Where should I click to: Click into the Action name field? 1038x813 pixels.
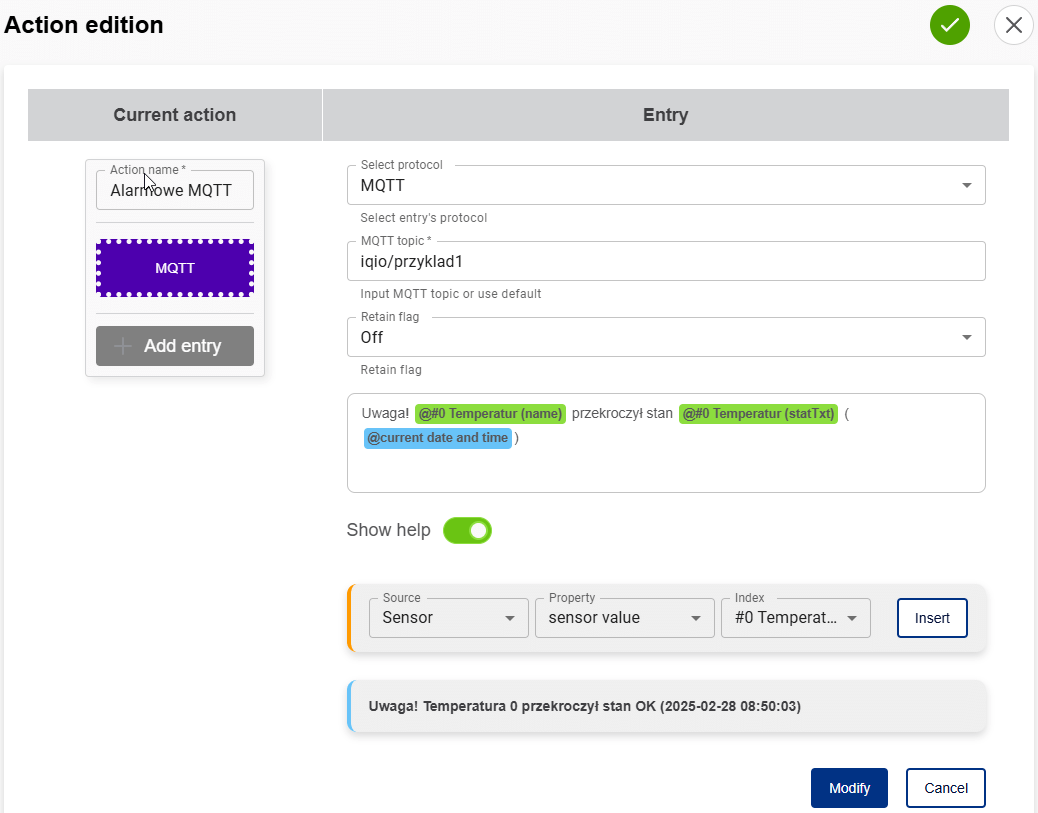[175, 190]
